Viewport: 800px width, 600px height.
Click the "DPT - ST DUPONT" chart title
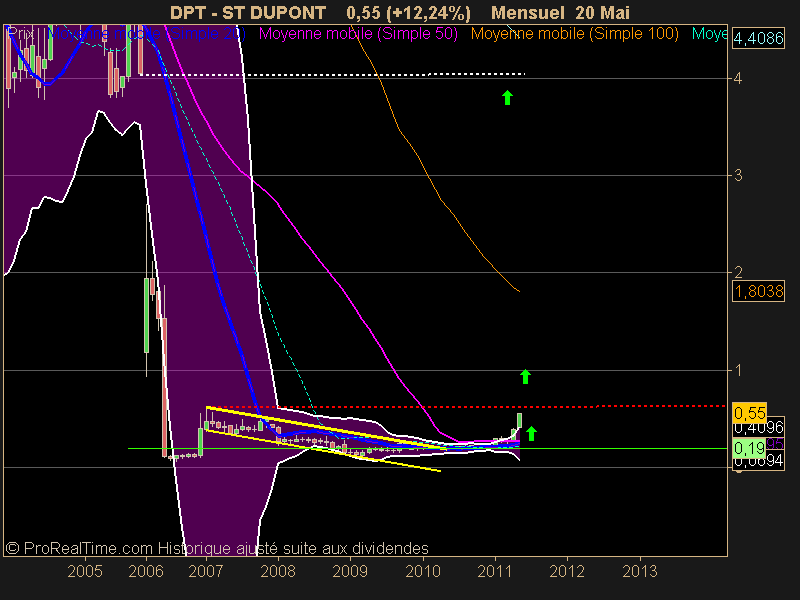pyautogui.click(x=248, y=13)
